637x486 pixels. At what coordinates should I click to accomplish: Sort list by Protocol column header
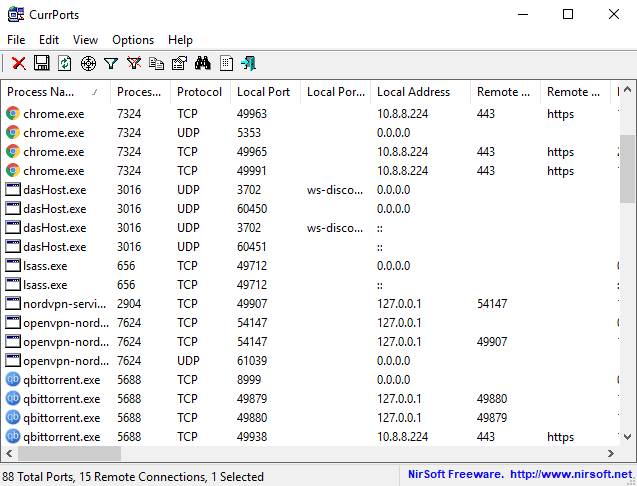200,92
